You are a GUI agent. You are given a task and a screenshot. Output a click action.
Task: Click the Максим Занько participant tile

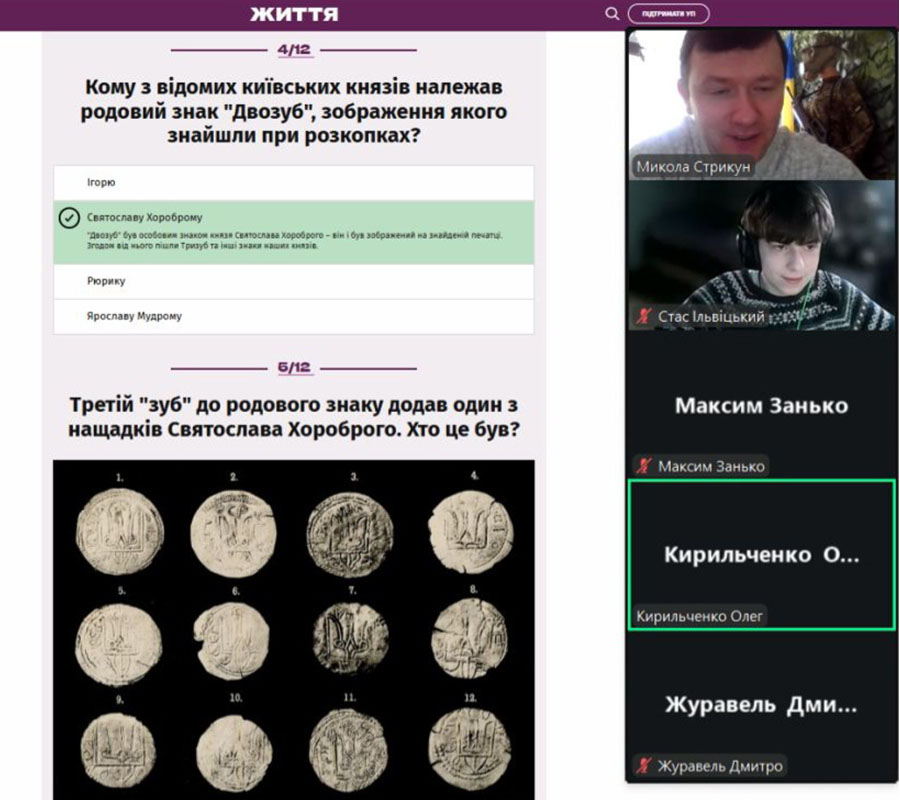click(761, 405)
